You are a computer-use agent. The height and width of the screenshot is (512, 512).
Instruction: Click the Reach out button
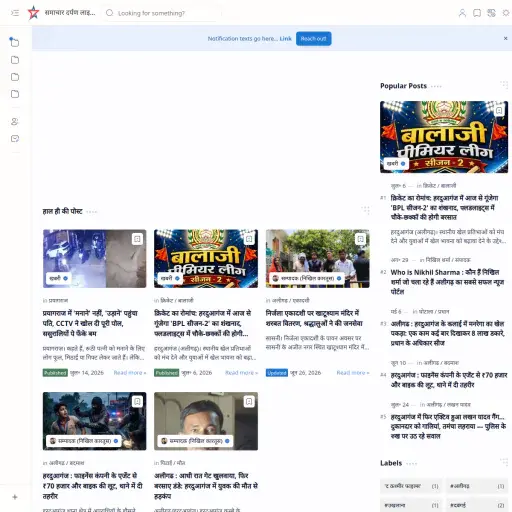(313, 39)
